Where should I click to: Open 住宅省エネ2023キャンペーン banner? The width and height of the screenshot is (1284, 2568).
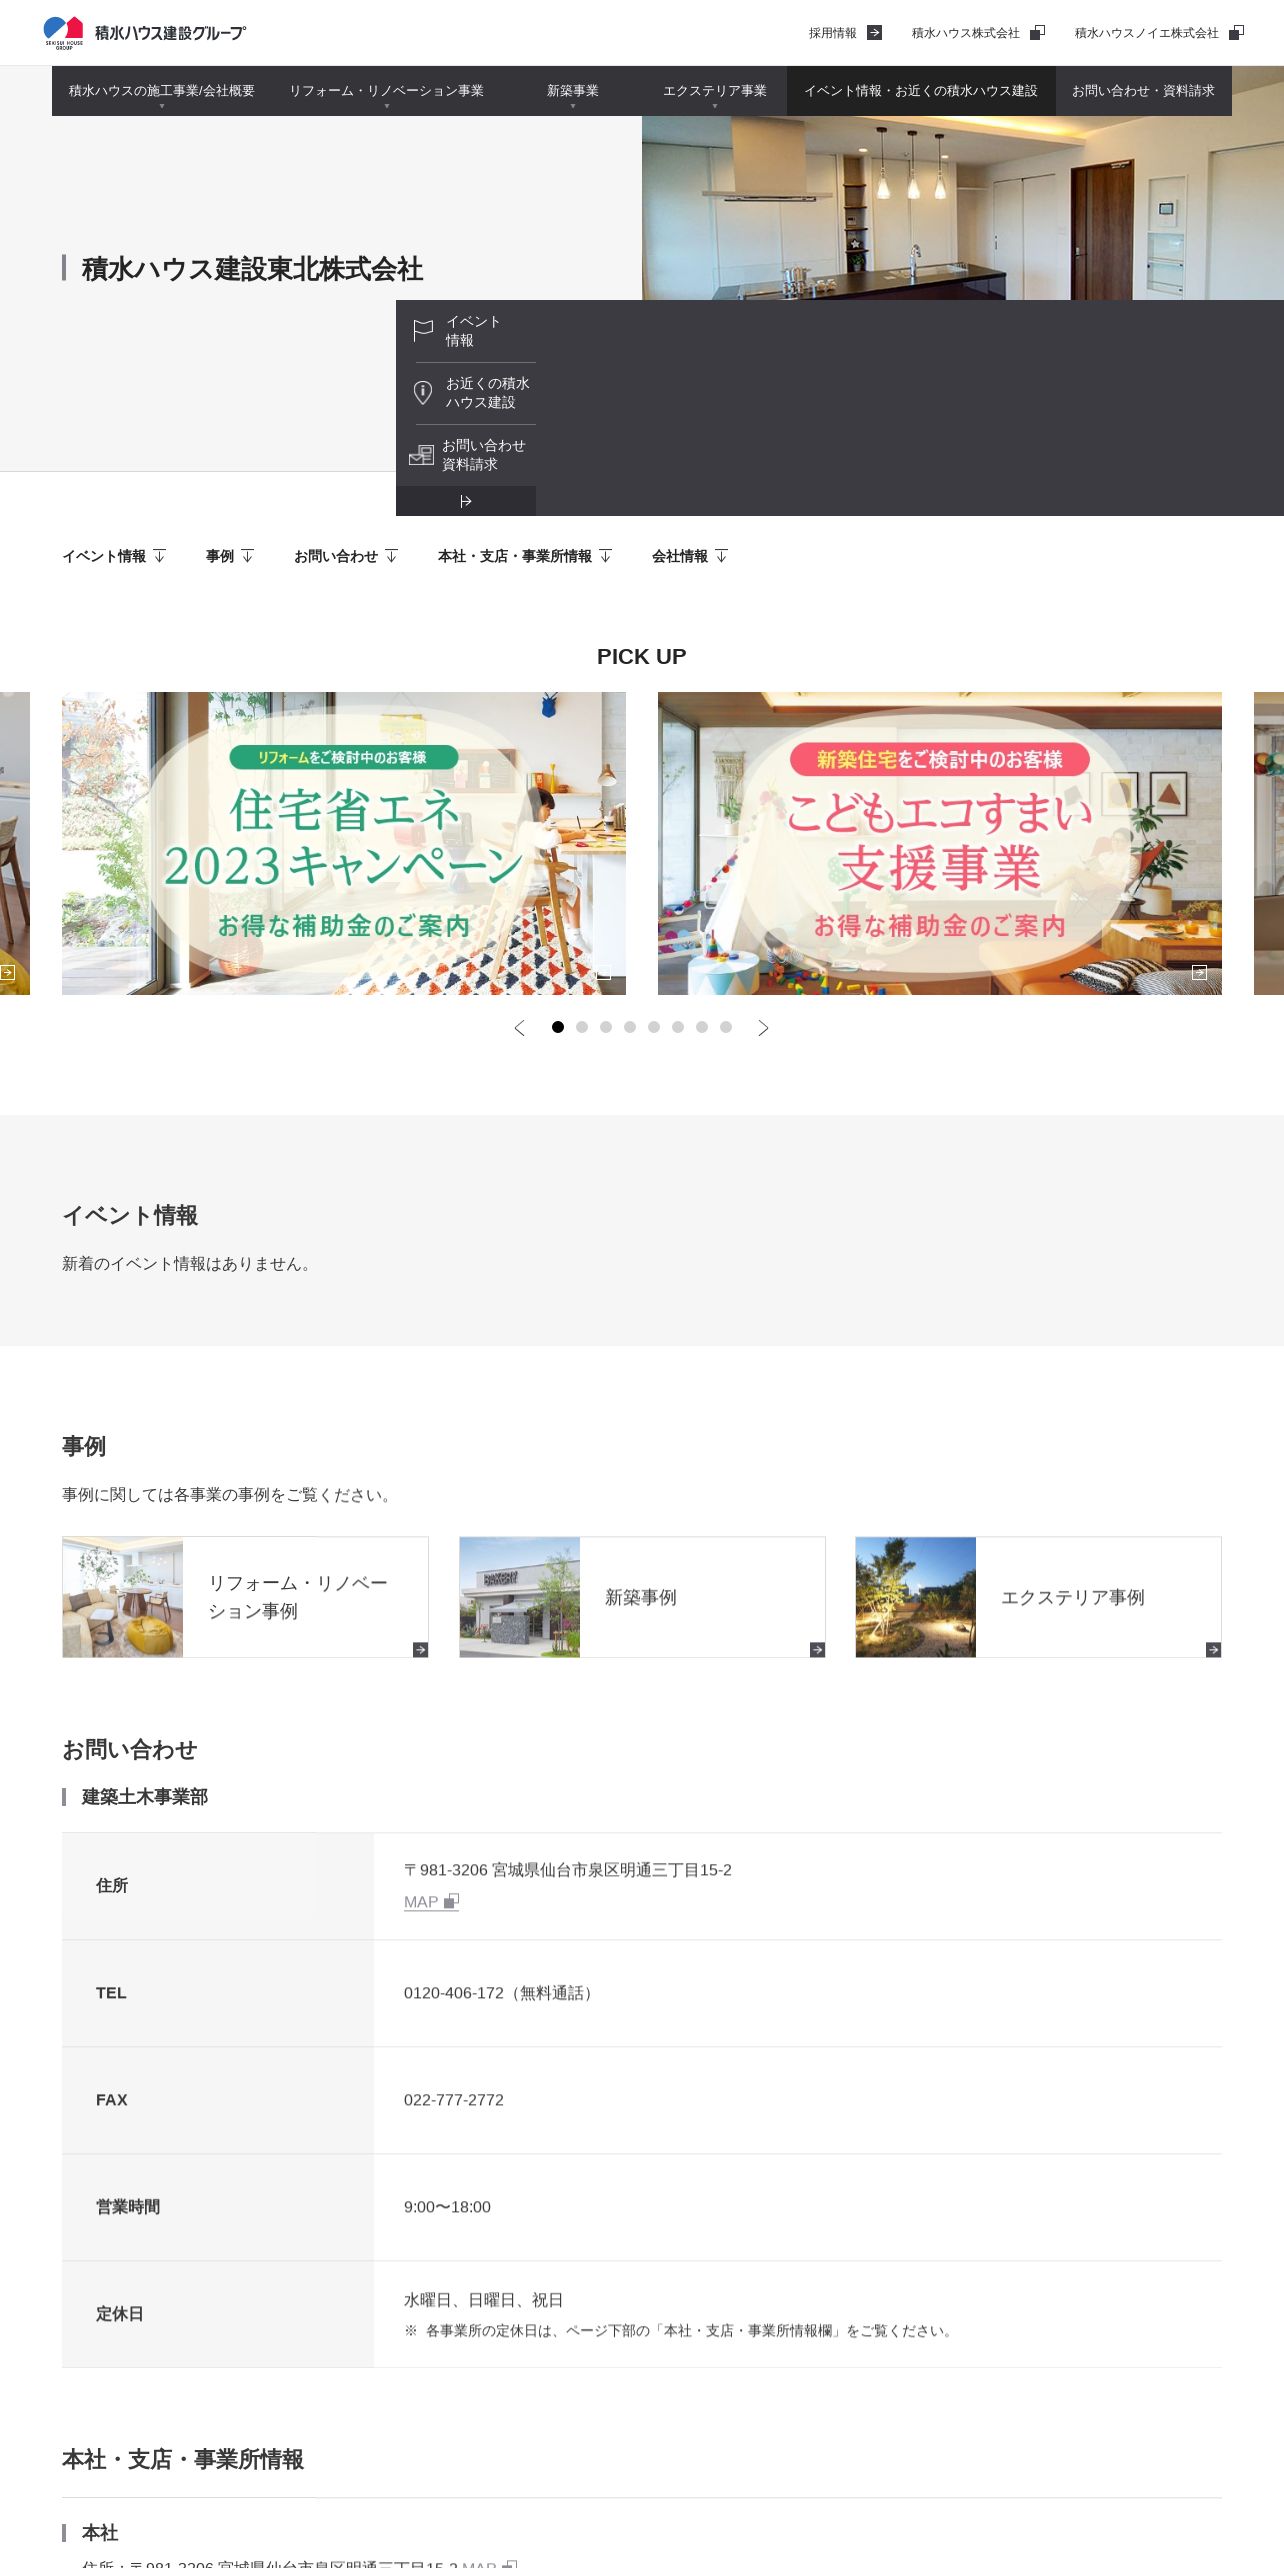pyautogui.click(x=344, y=843)
